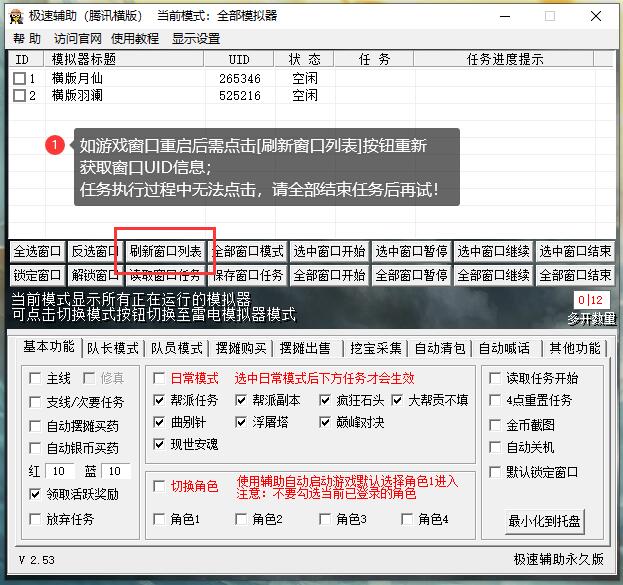Viewport: 623px width, 585px height.
Task: Open the 显示设置 menu
Action: (x=195, y=39)
